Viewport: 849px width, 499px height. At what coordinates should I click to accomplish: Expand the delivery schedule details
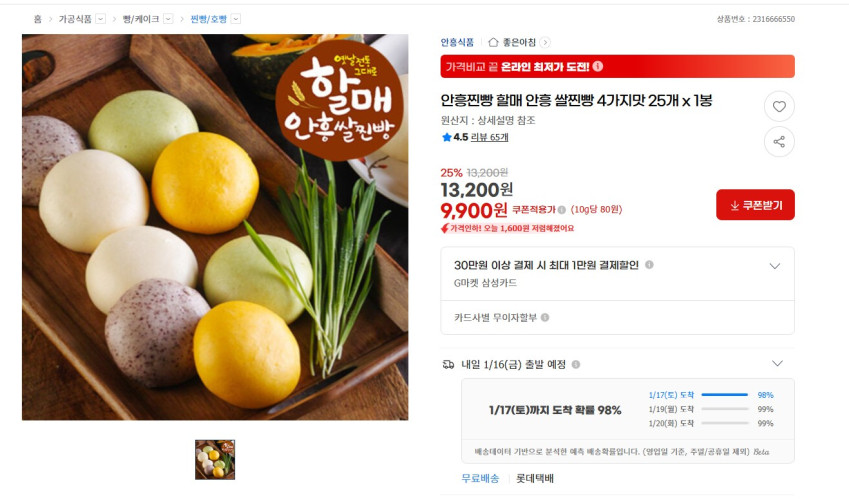click(777, 363)
